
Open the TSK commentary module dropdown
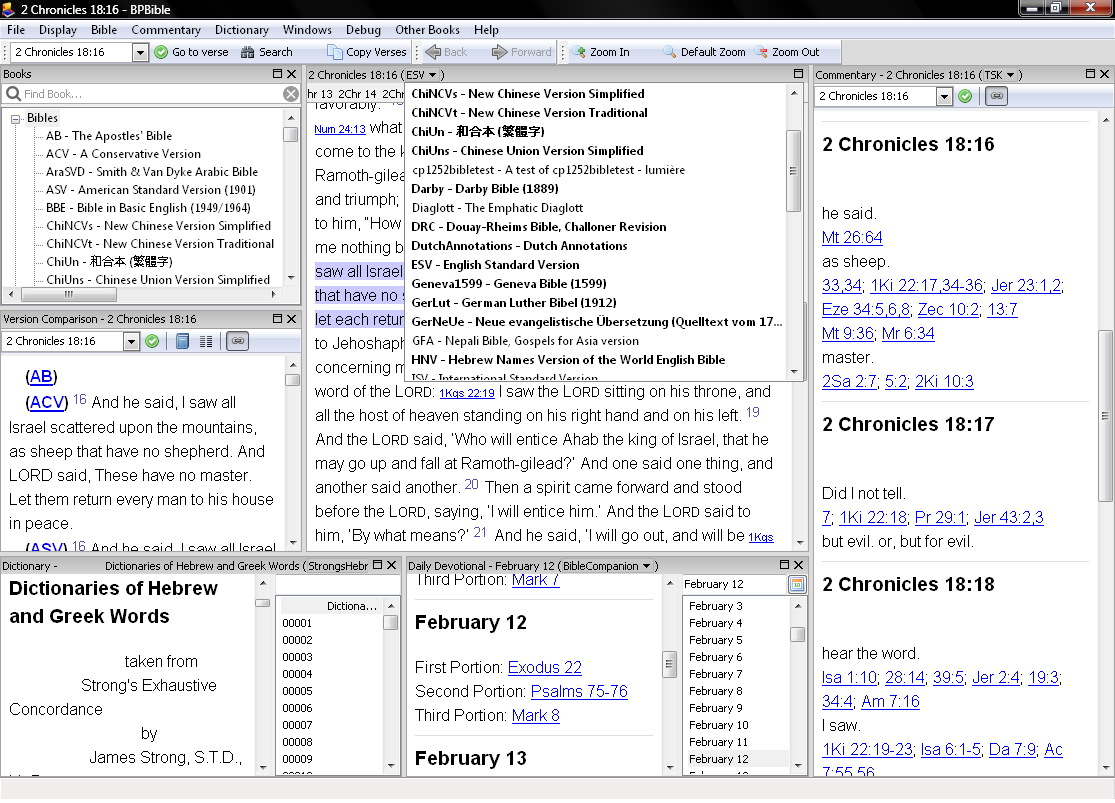(1010, 75)
